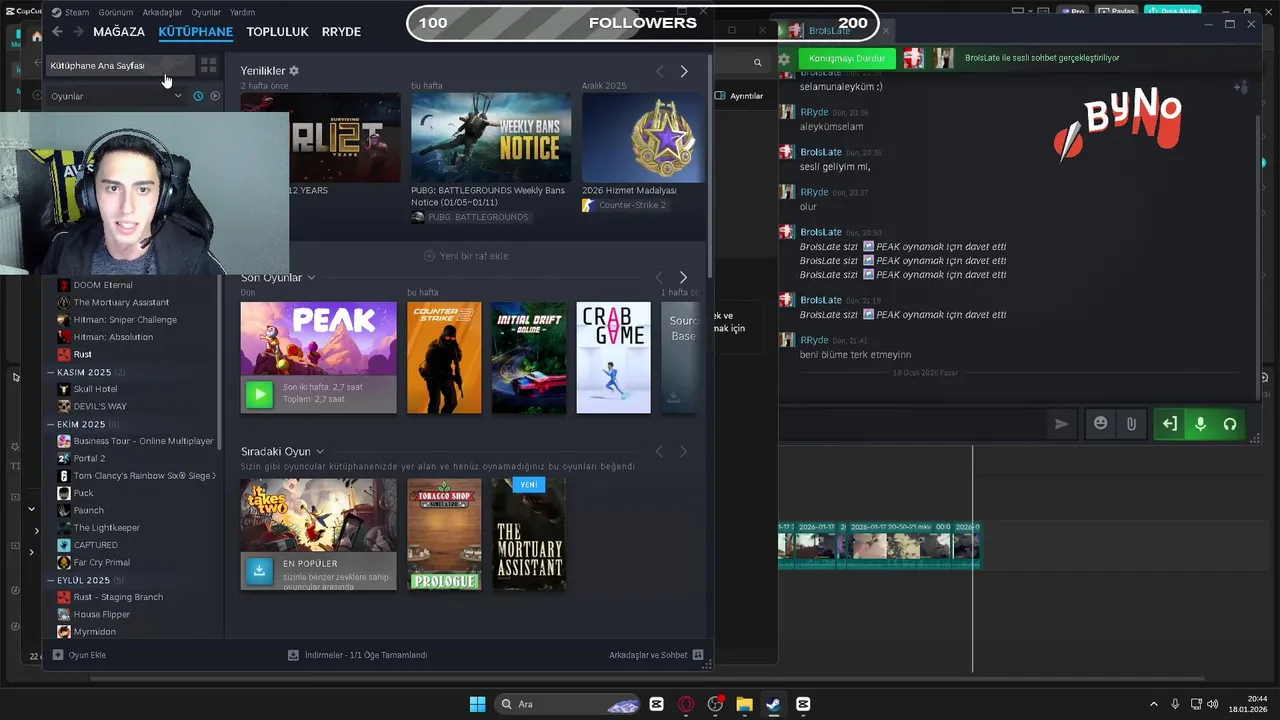
Task: Select House Flipper in the game list
Action: (102, 614)
